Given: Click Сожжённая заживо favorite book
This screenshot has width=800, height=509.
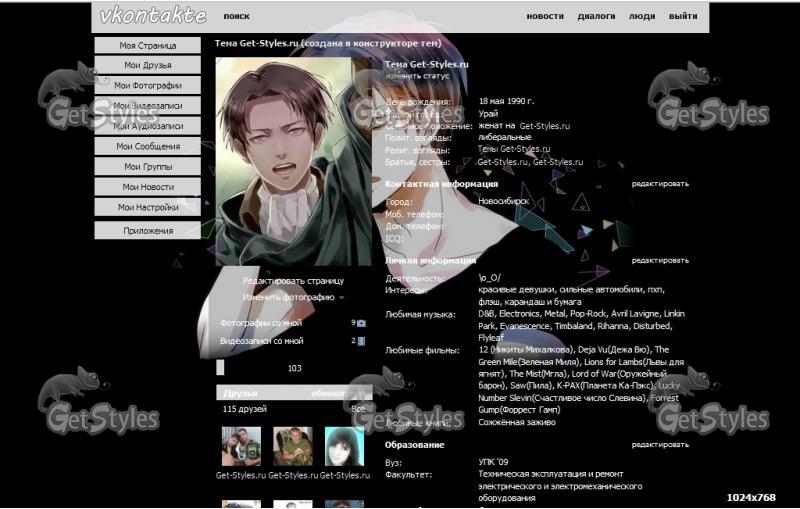Looking at the screenshot, I should click(x=517, y=422).
